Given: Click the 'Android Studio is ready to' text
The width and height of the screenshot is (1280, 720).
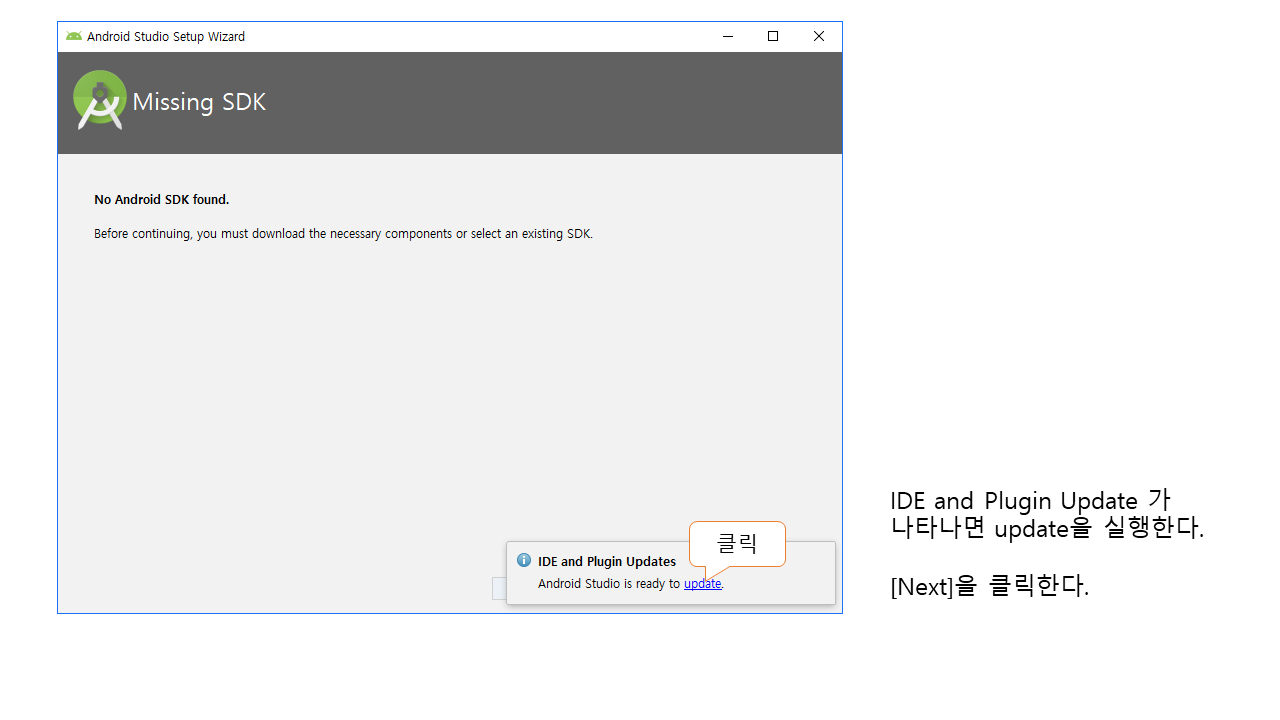Looking at the screenshot, I should click(x=609, y=584).
